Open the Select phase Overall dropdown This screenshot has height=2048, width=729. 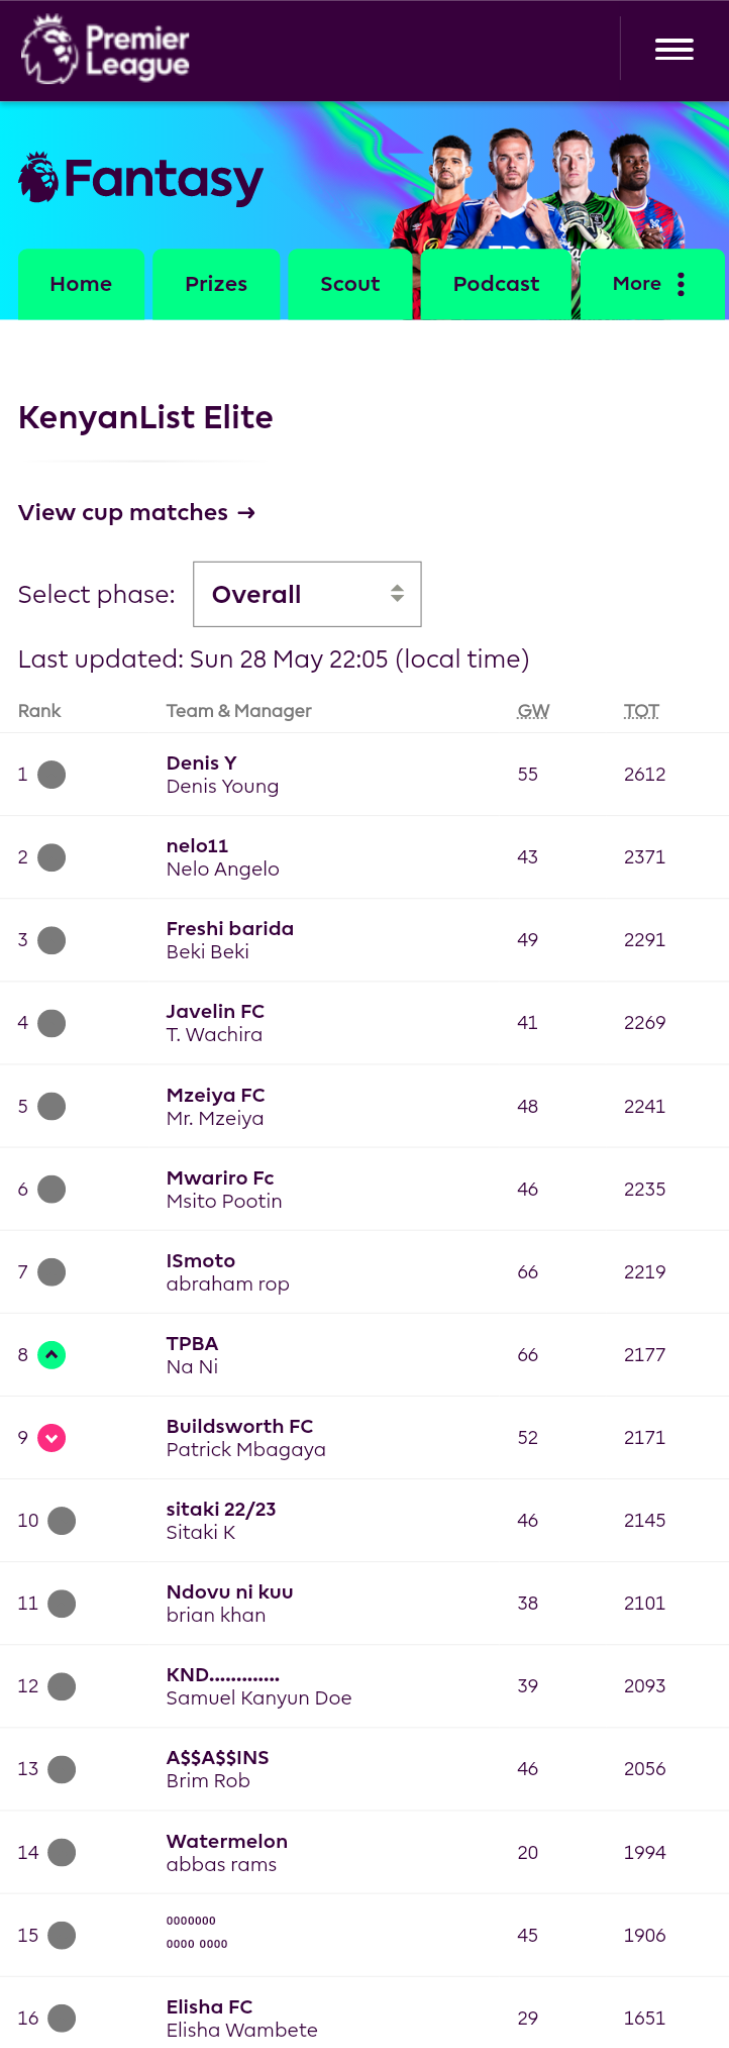pos(307,594)
